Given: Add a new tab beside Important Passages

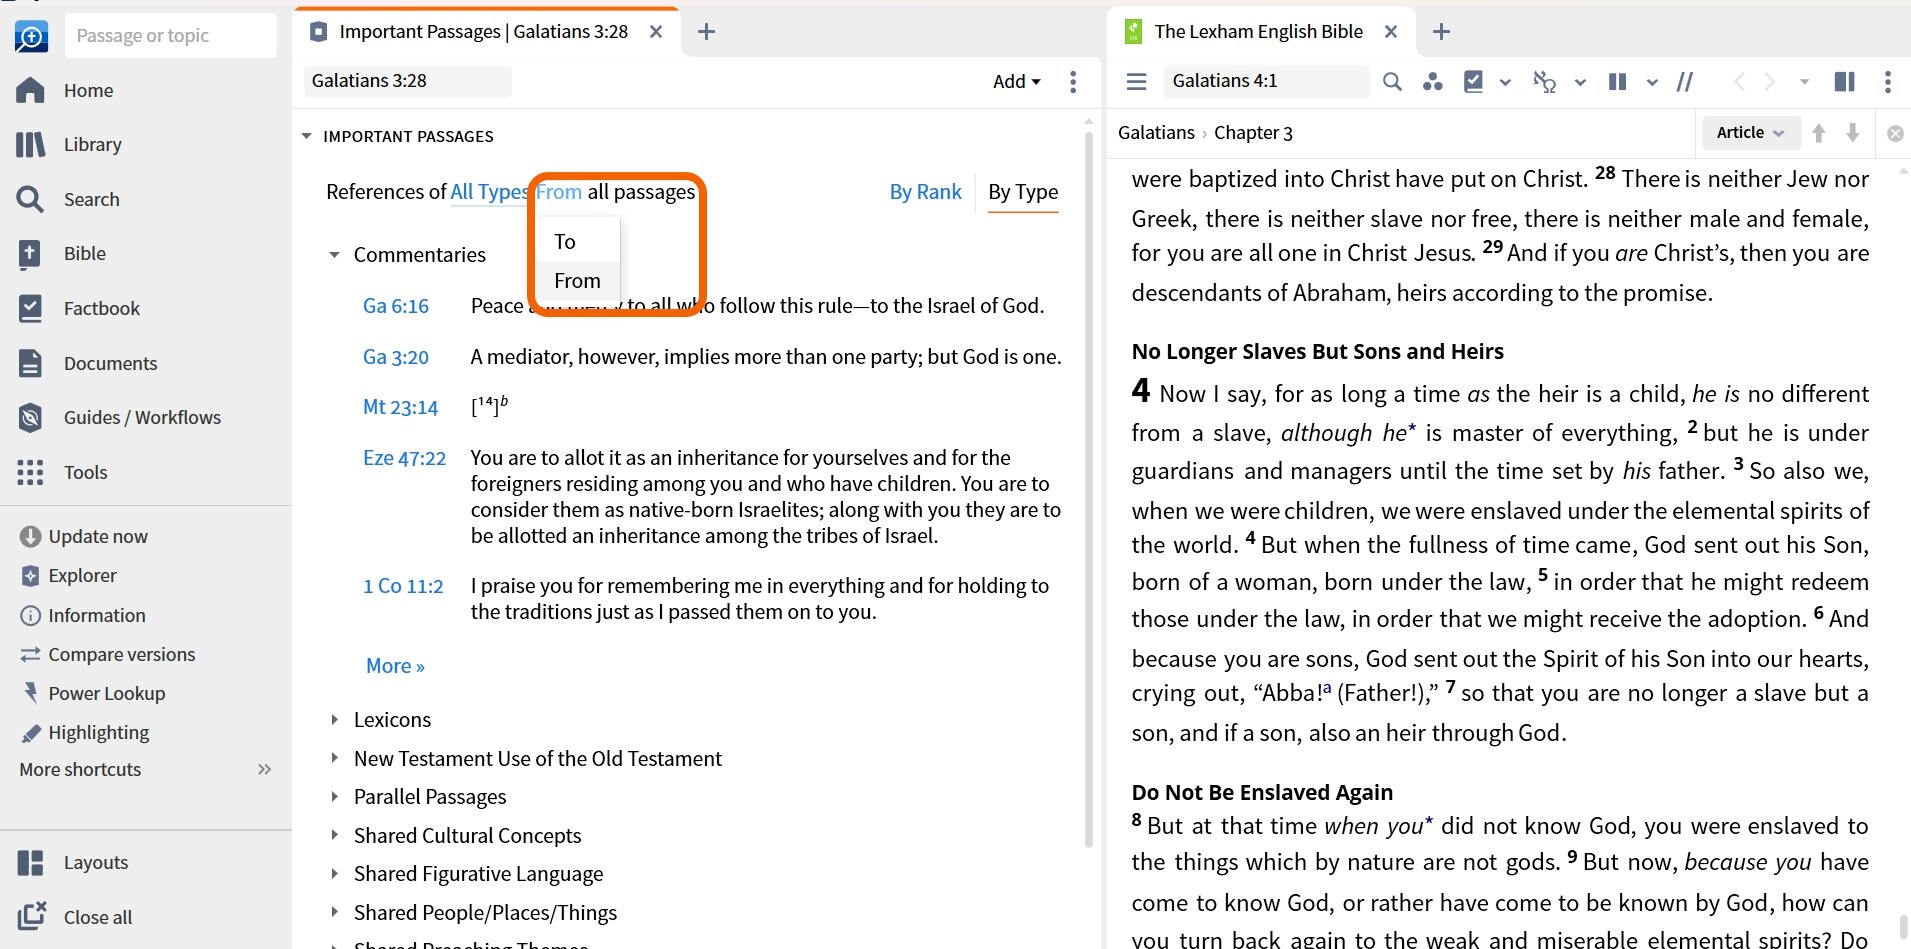Looking at the screenshot, I should pyautogui.click(x=706, y=32).
